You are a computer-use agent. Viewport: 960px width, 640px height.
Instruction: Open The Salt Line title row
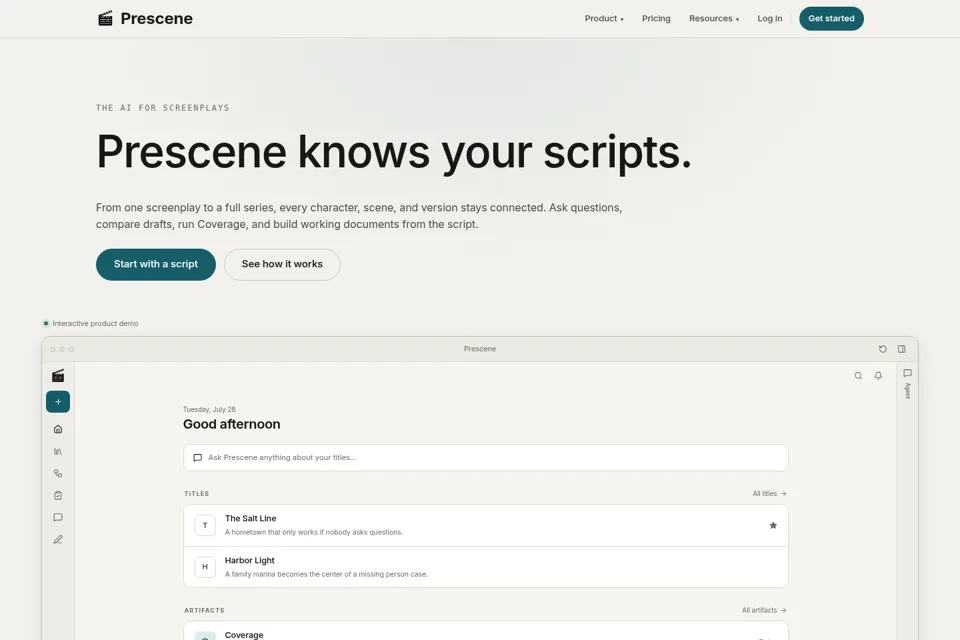486,525
